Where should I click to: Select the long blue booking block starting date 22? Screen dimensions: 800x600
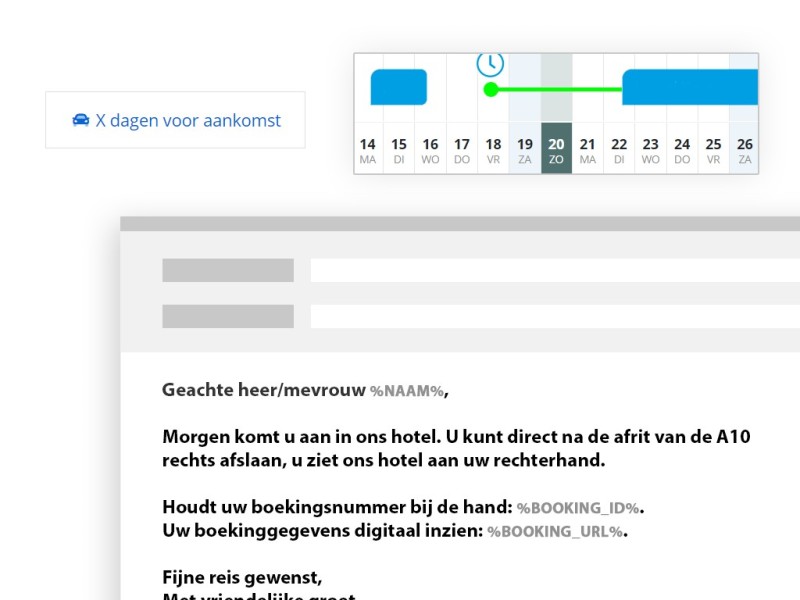click(690, 87)
